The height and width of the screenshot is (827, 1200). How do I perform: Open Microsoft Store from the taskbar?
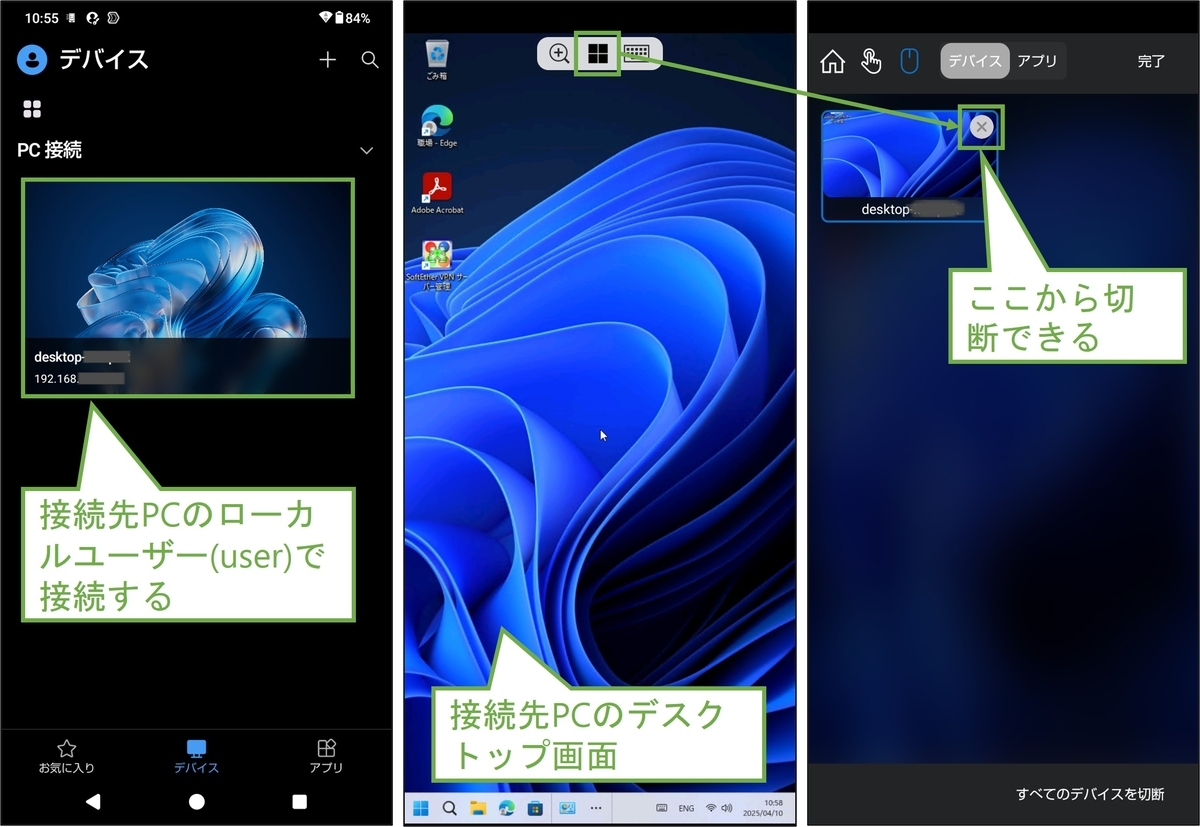(x=535, y=808)
